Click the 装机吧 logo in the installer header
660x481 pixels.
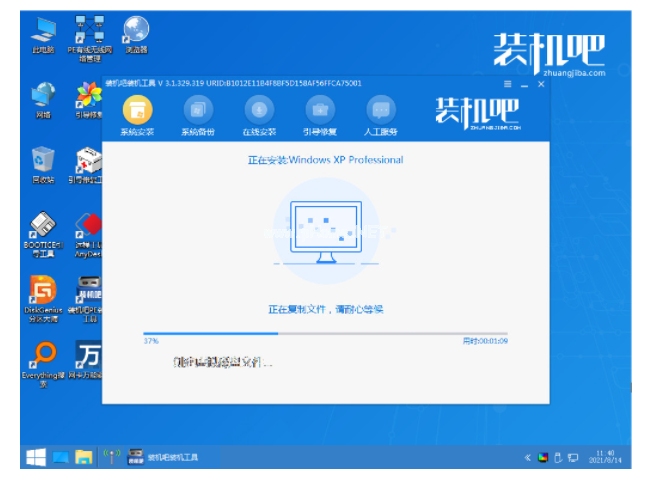478,113
